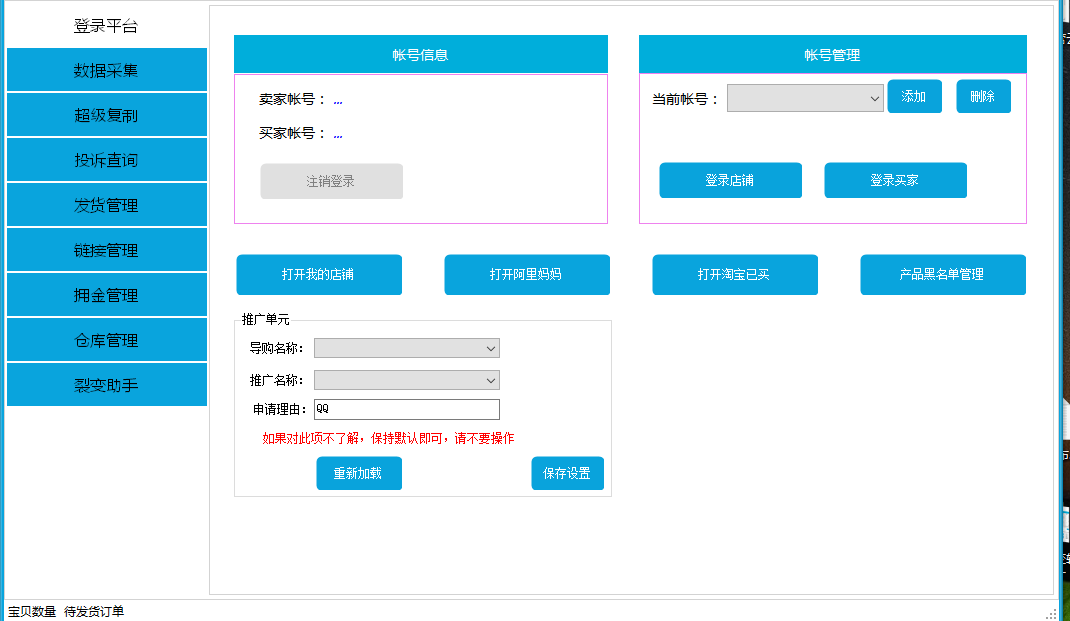
Task: Open 链接管理 from the sidebar
Action: [106, 250]
